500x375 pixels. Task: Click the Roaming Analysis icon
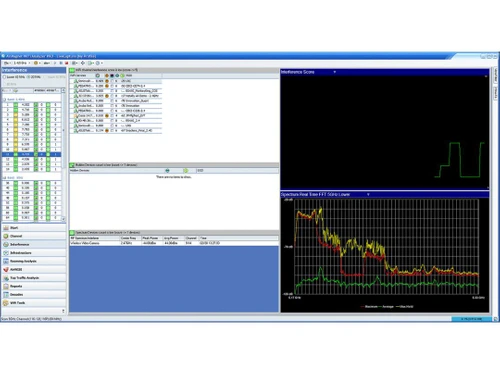pos(6,261)
